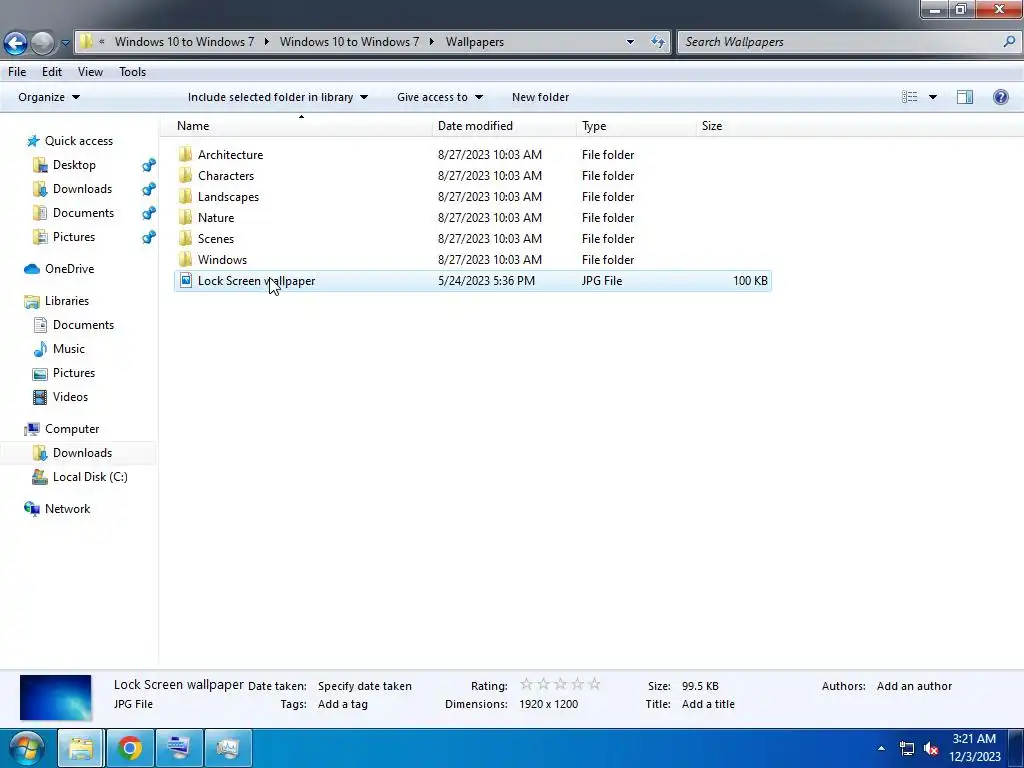Open the Edit menu
Screen dimensions: 1024x768
[52, 72]
